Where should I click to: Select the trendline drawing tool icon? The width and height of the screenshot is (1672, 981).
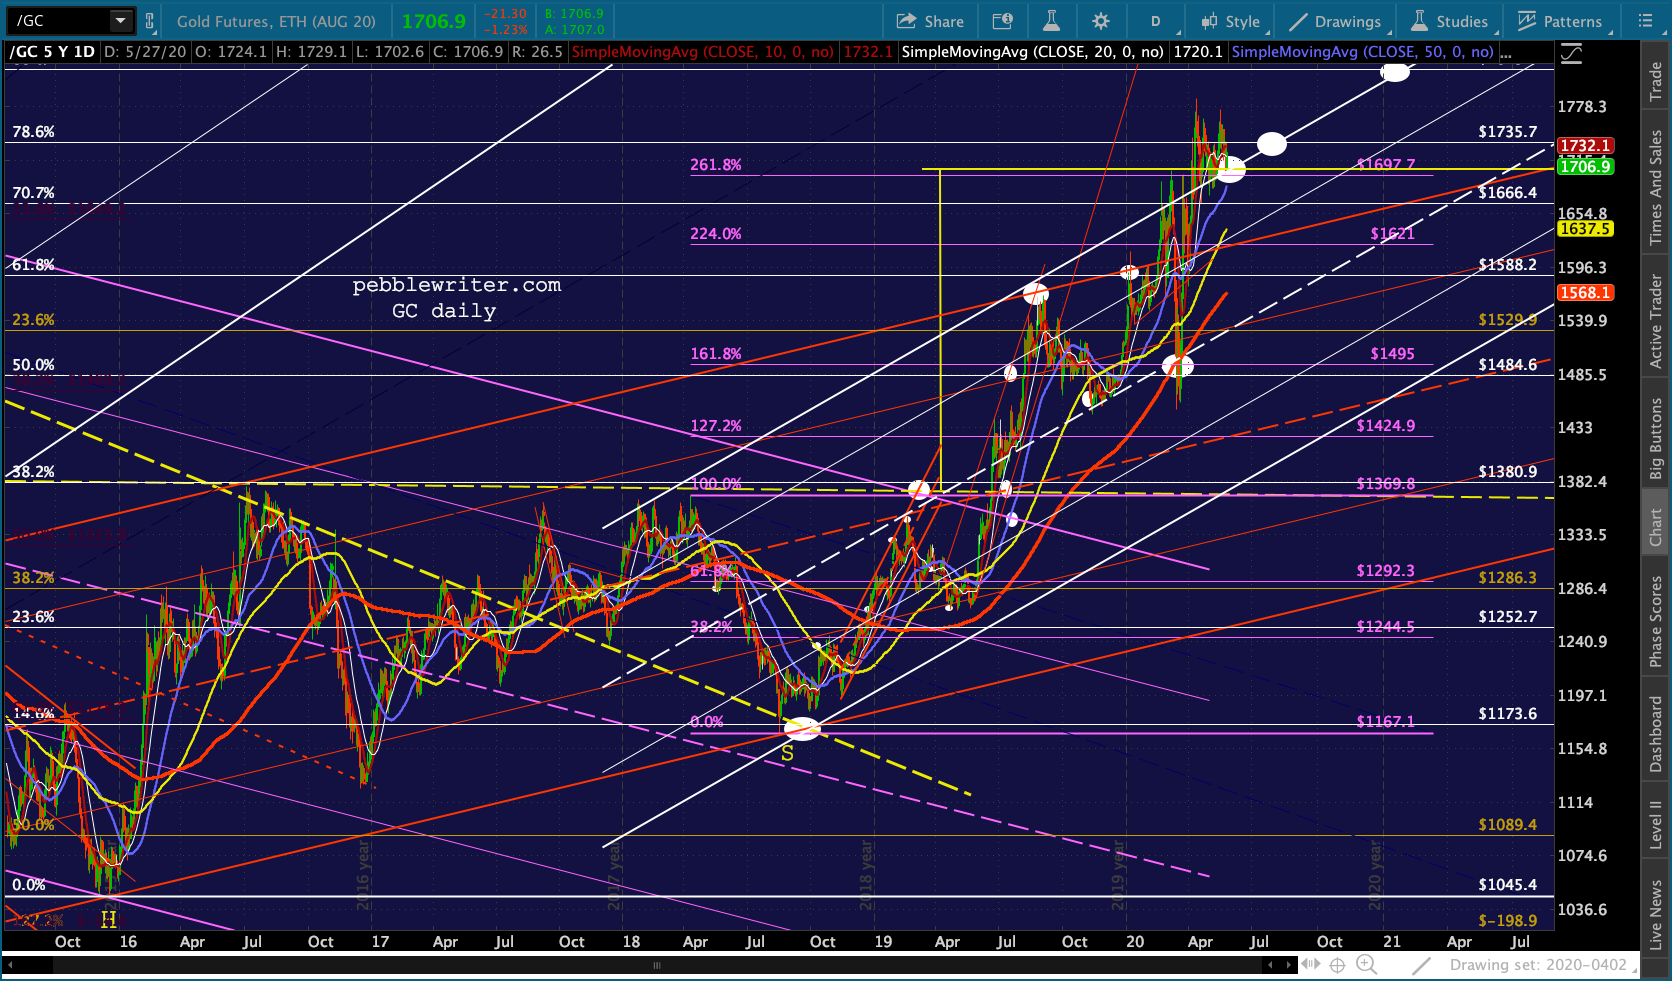[x=1421, y=965]
